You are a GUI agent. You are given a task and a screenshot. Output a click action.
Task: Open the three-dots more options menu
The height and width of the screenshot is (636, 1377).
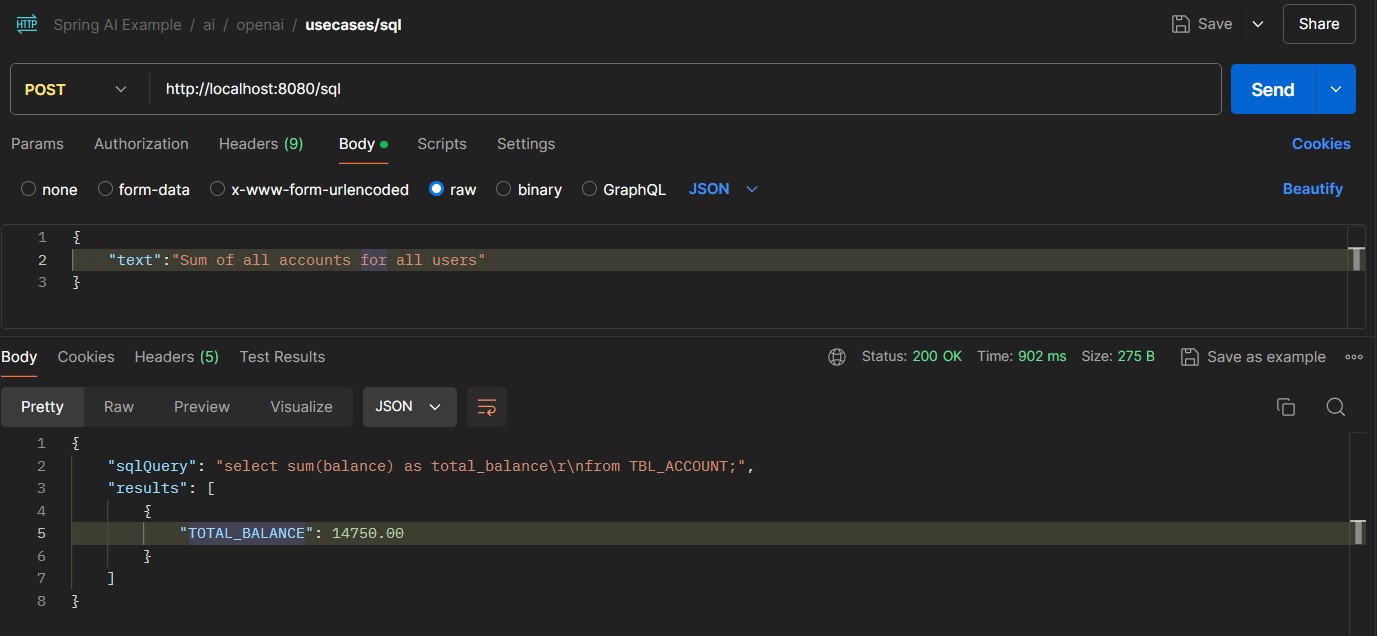coord(1354,357)
